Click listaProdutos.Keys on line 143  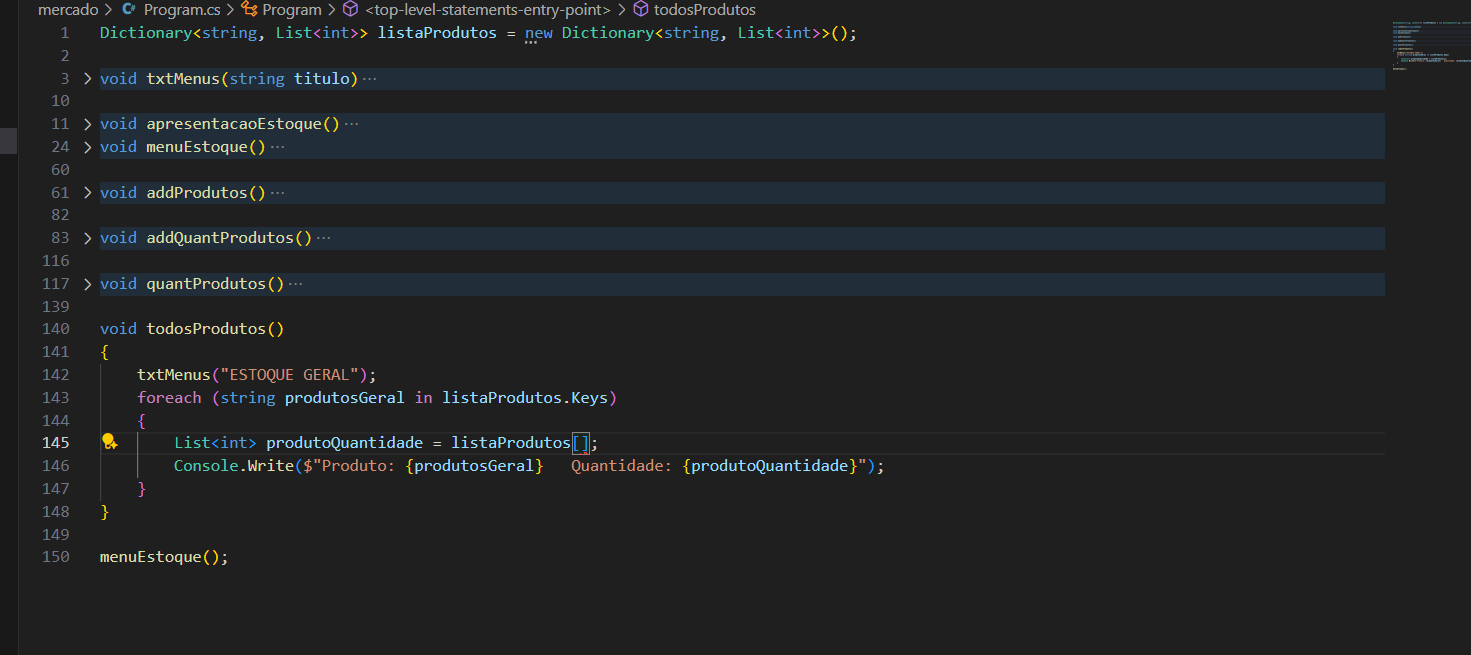(525, 398)
